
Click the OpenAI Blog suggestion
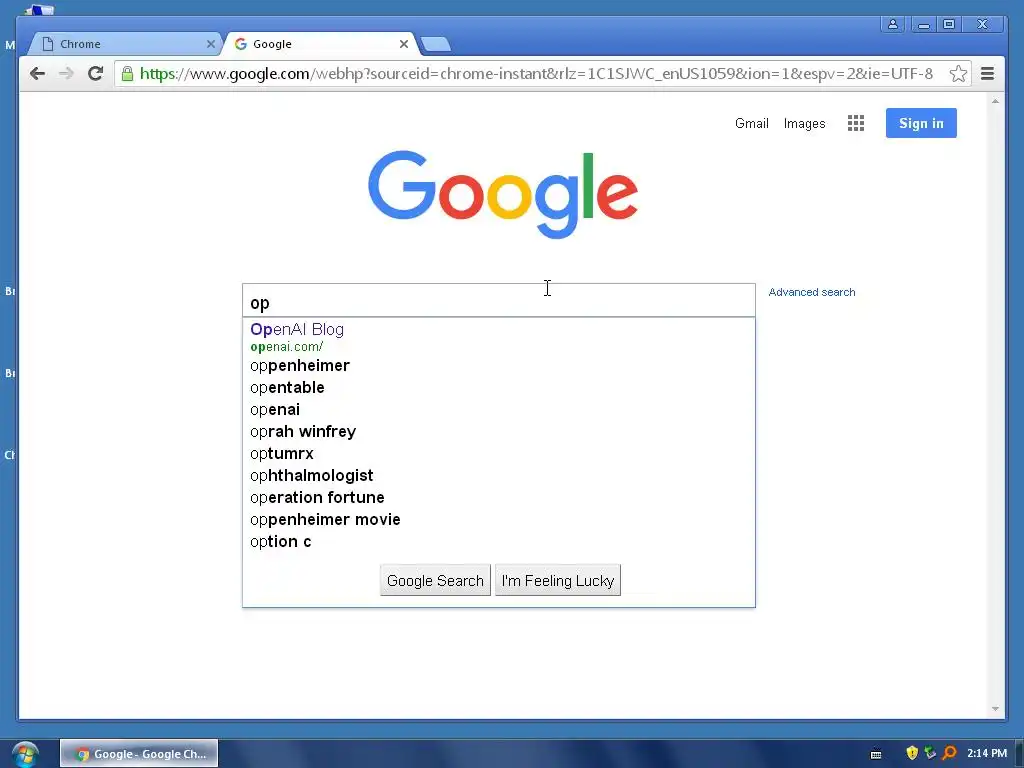pyautogui.click(x=499, y=336)
